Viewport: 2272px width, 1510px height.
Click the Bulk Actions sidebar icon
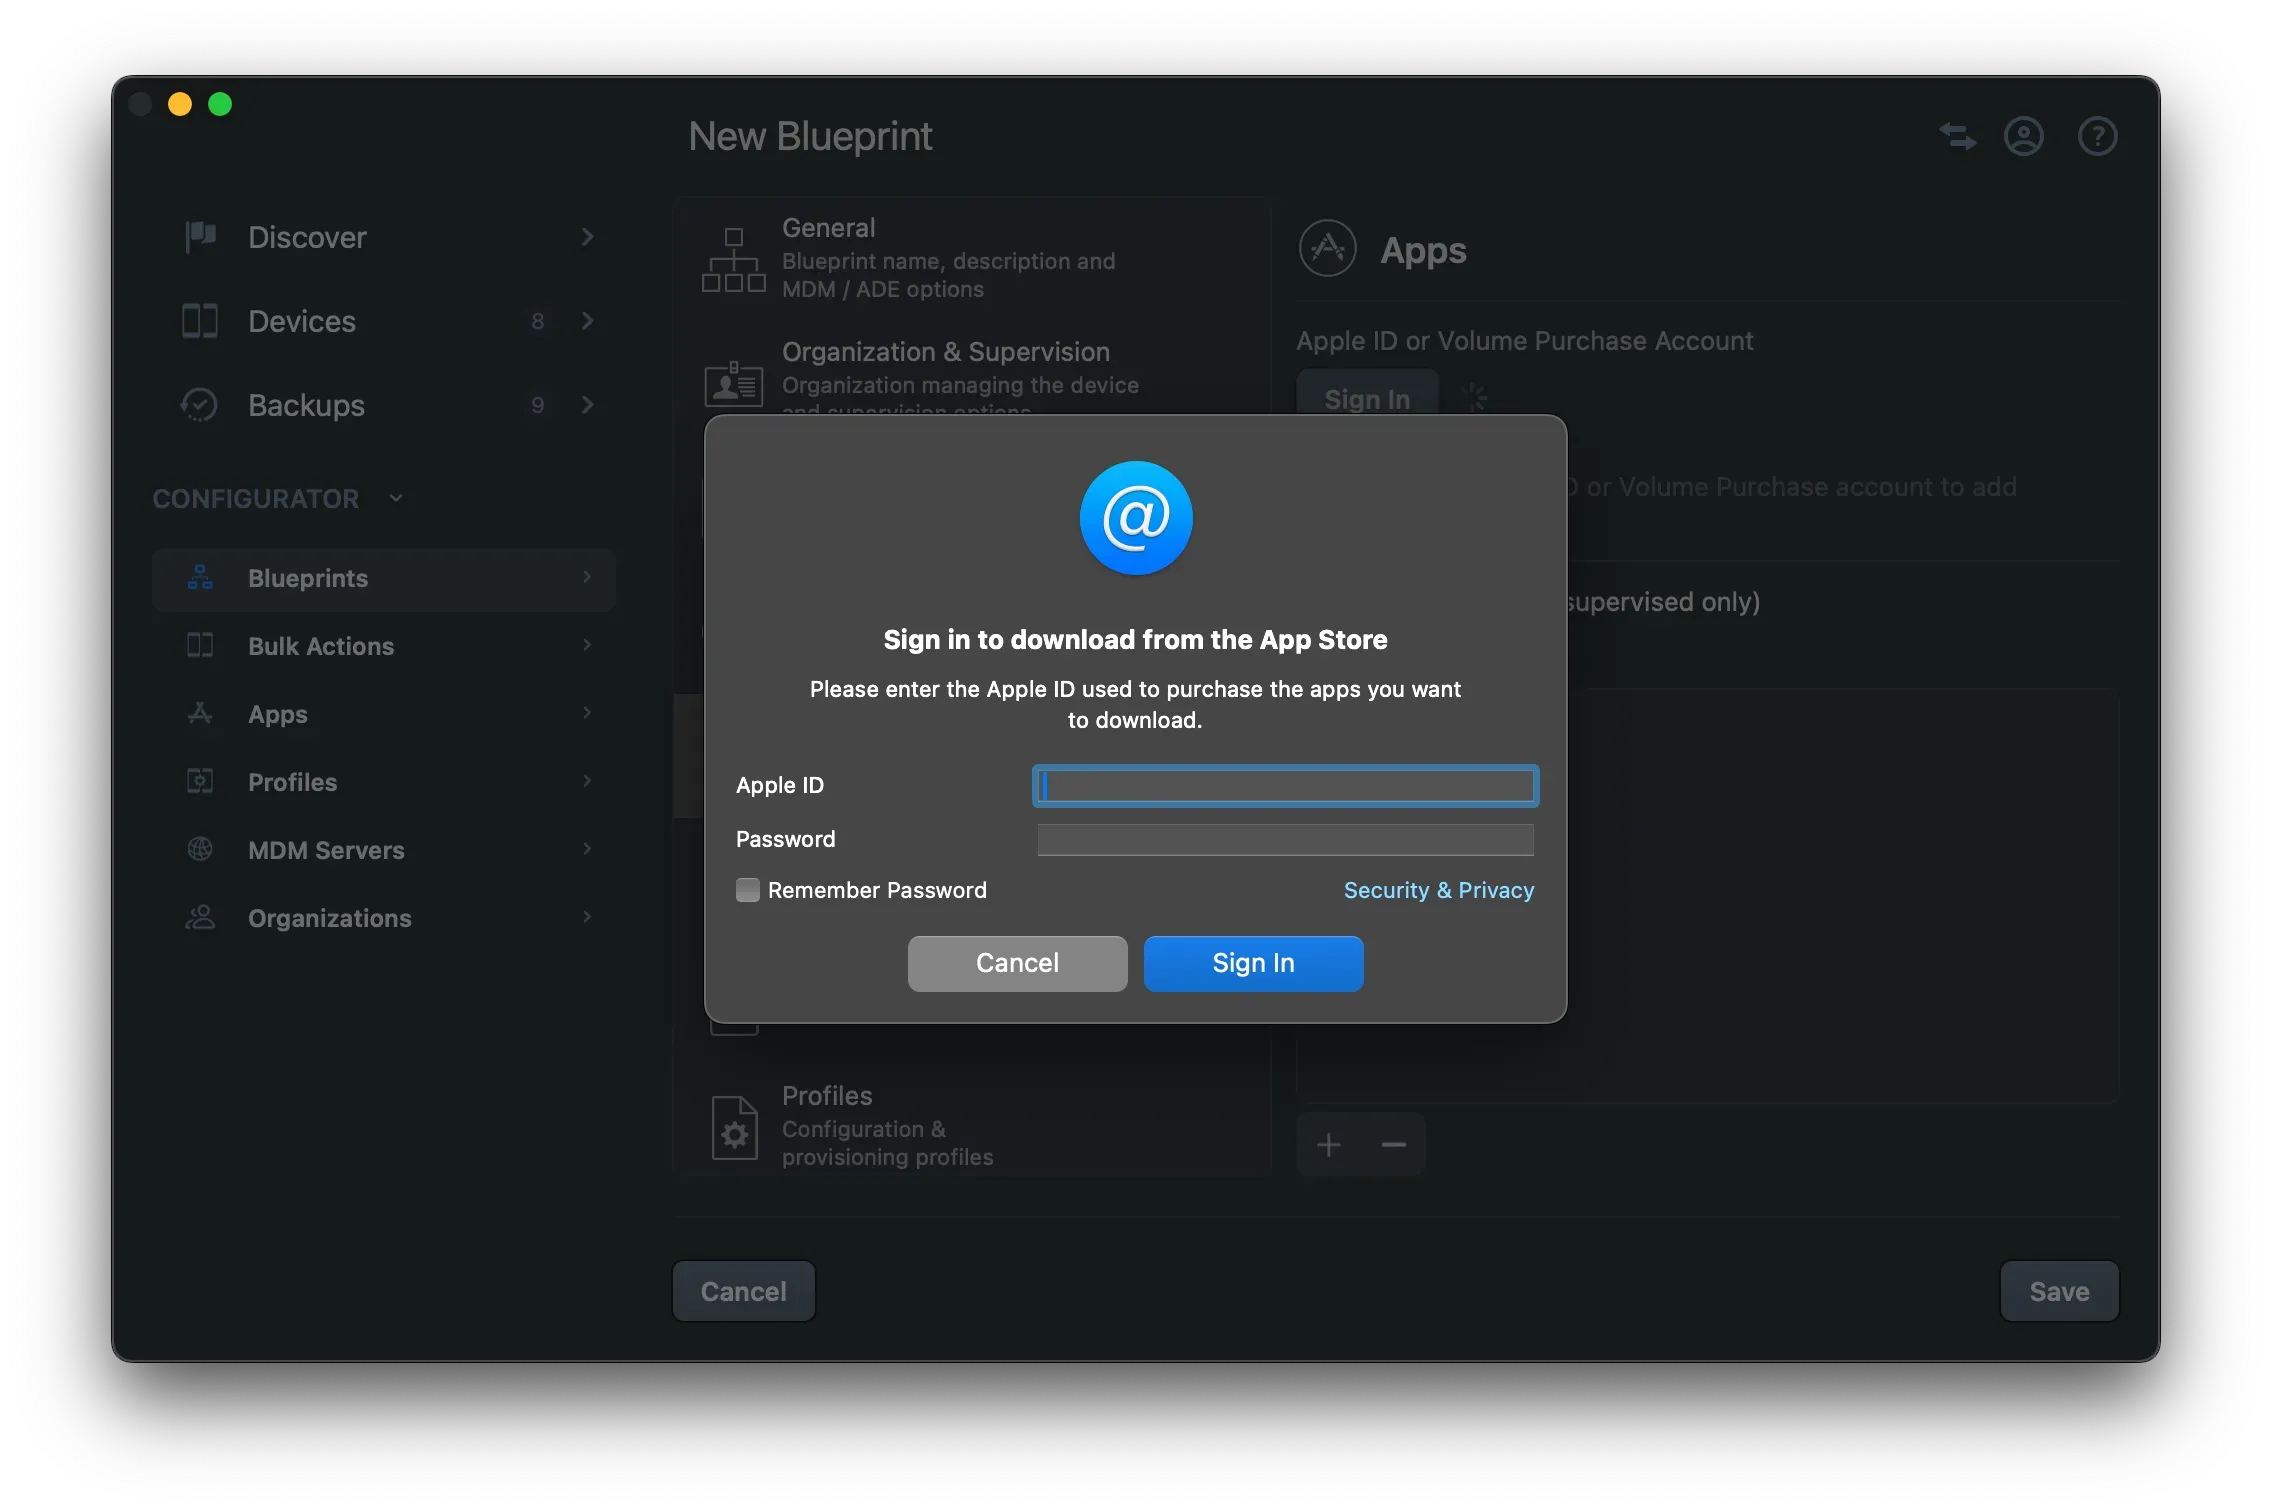point(200,645)
